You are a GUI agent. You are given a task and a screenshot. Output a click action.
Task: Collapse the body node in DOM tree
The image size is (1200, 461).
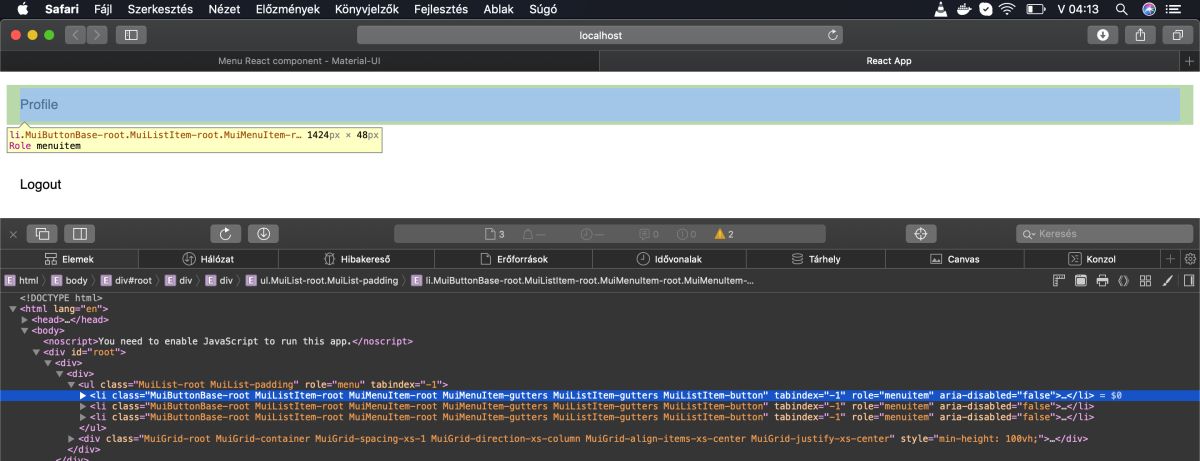[25, 330]
